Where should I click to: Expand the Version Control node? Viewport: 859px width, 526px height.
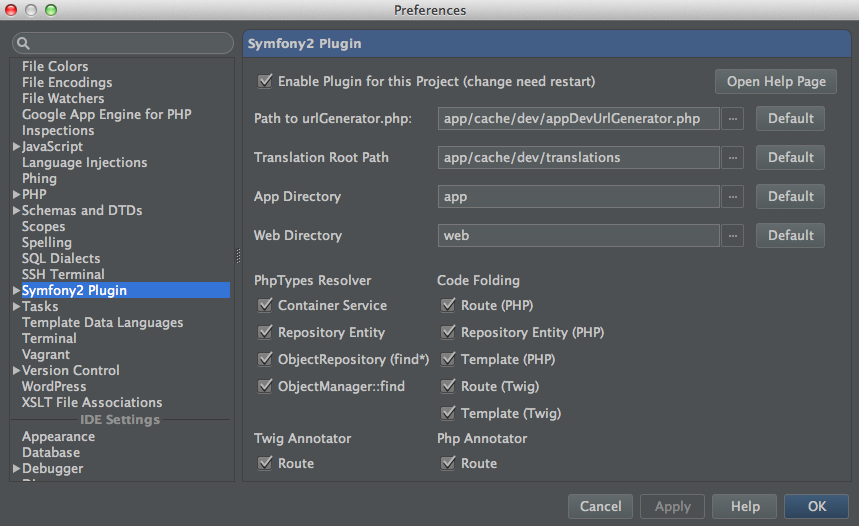pyautogui.click(x=16, y=370)
